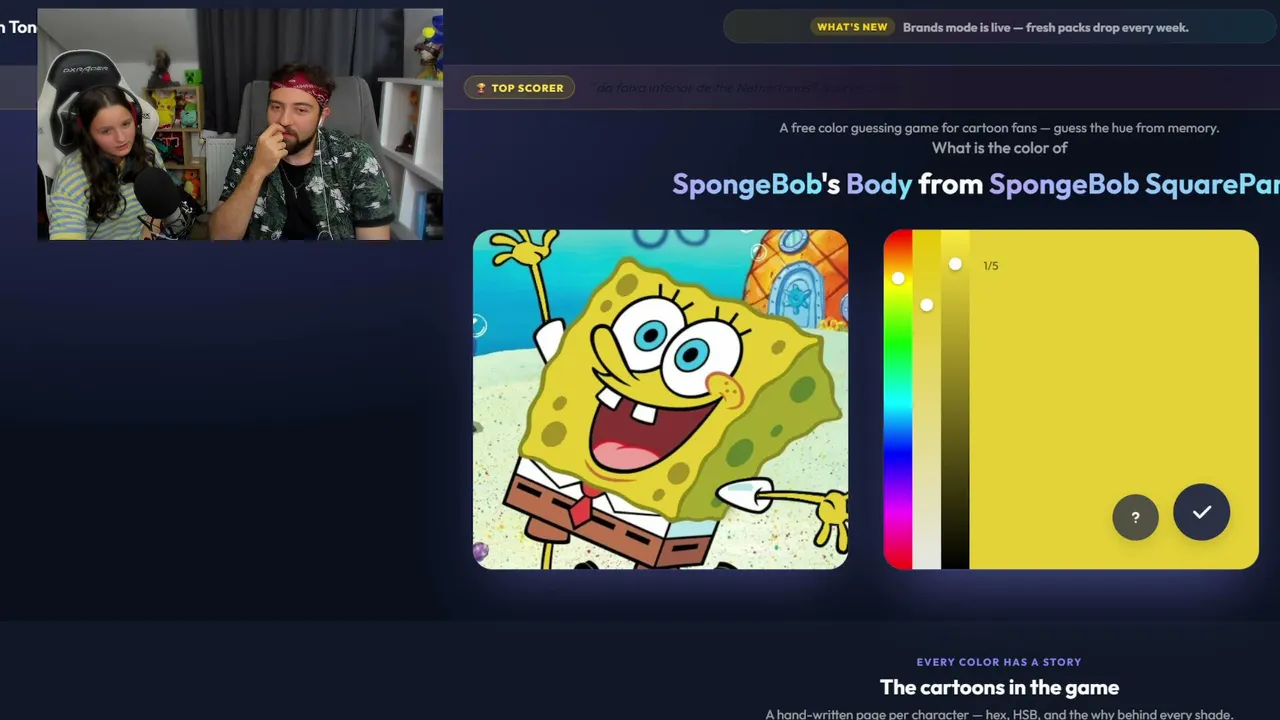
Task: Read the Brands mode is live announcement
Action: pyautogui.click(x=1045, y=28)
